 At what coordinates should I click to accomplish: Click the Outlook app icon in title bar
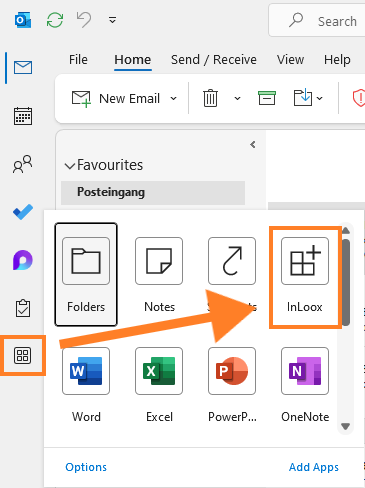tap(23, 20)
